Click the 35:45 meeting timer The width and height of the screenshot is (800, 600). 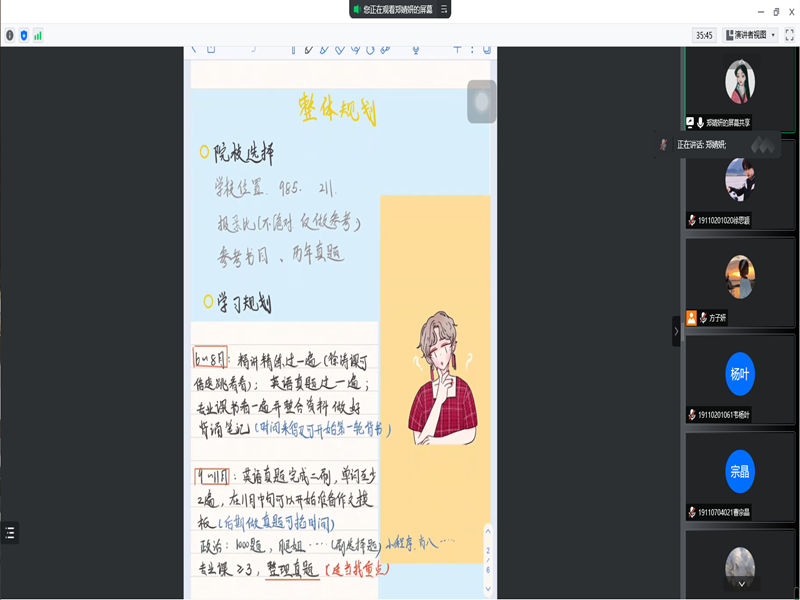(704, 35)
